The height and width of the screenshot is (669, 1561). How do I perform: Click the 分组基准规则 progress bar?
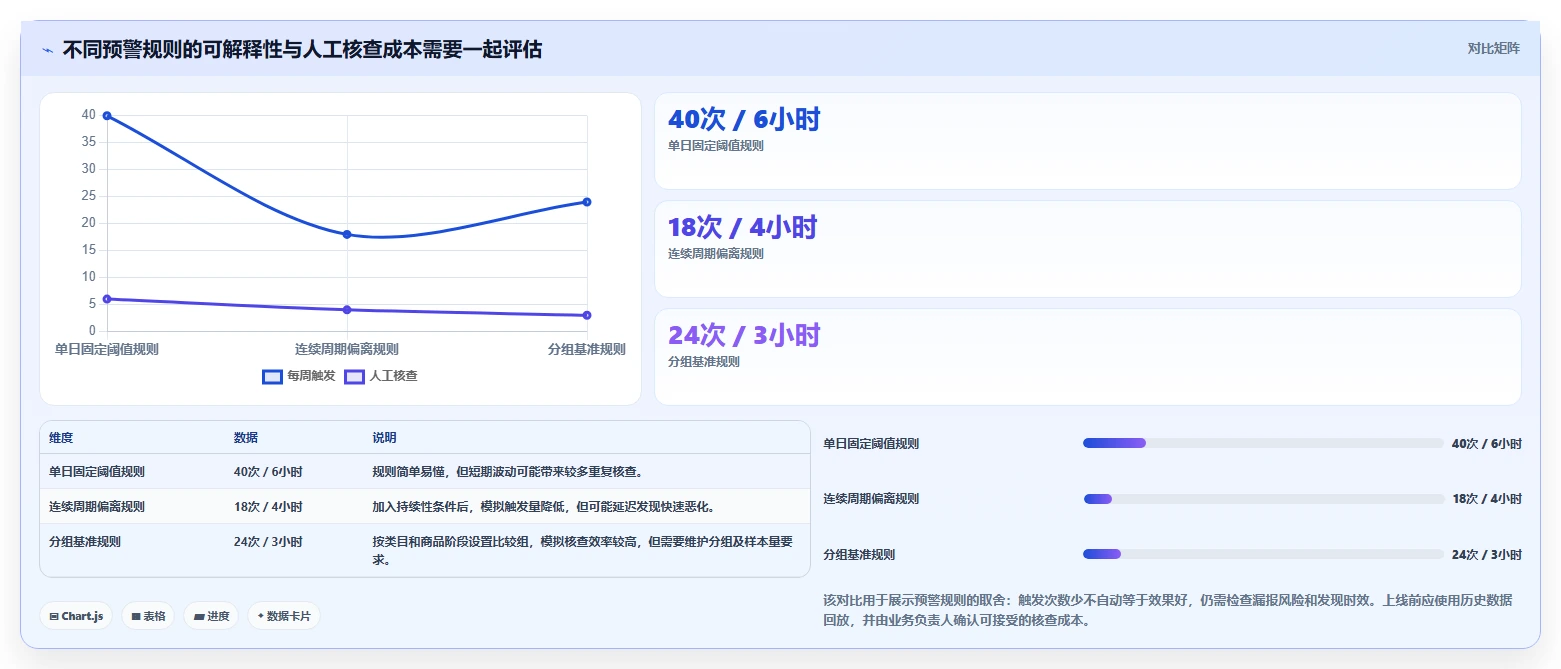[x=1263, y=554]
